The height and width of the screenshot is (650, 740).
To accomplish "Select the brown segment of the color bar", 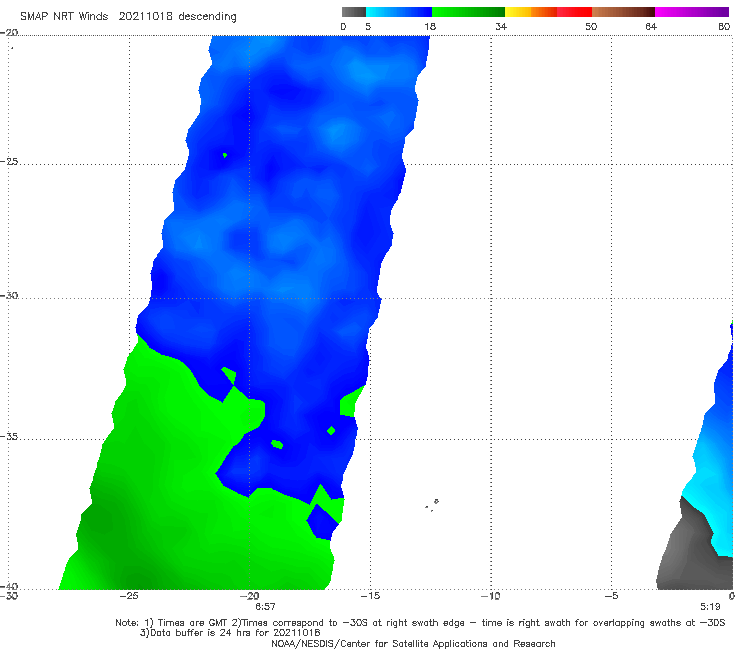I will click(623, 12).
